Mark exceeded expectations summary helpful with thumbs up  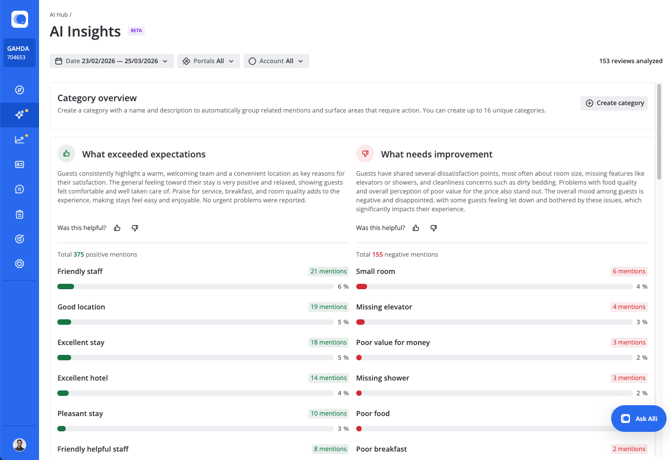[x=117, y=228]
